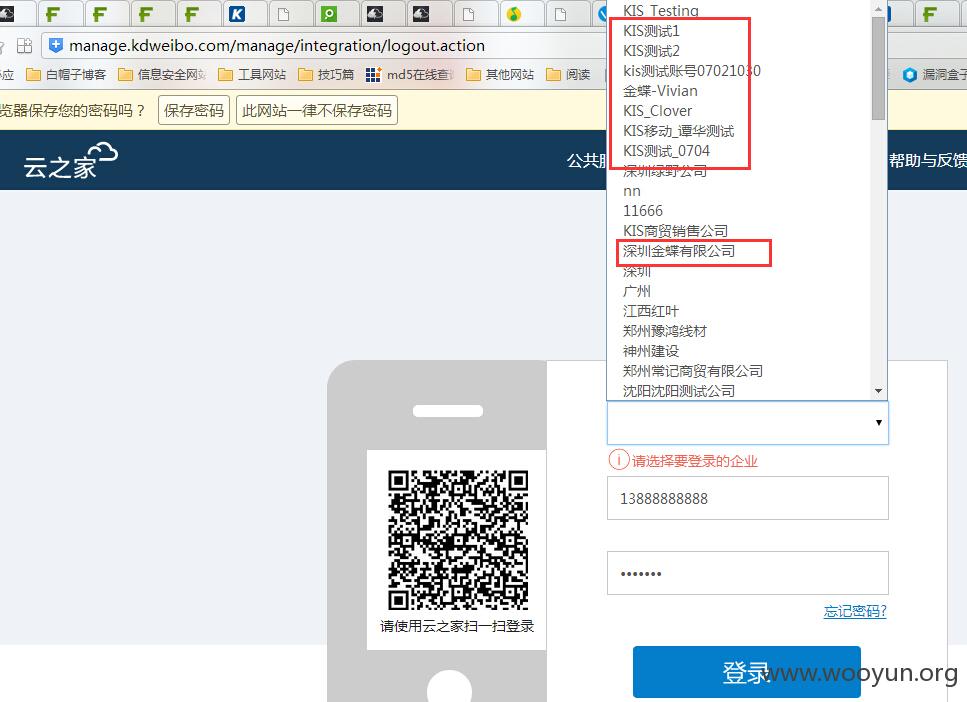
Task: Select 郑州豫鸿线材 option
Action: pos(665,331)
